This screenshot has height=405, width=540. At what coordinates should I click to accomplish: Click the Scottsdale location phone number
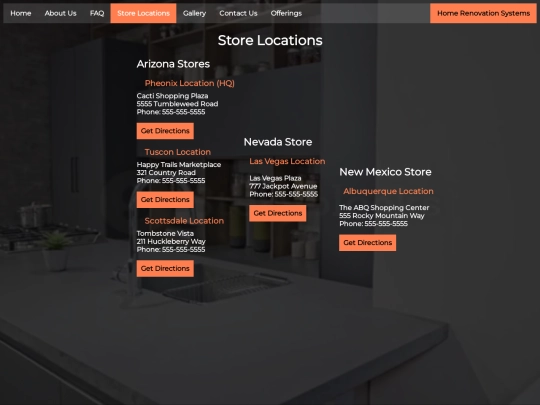[171, 250]
